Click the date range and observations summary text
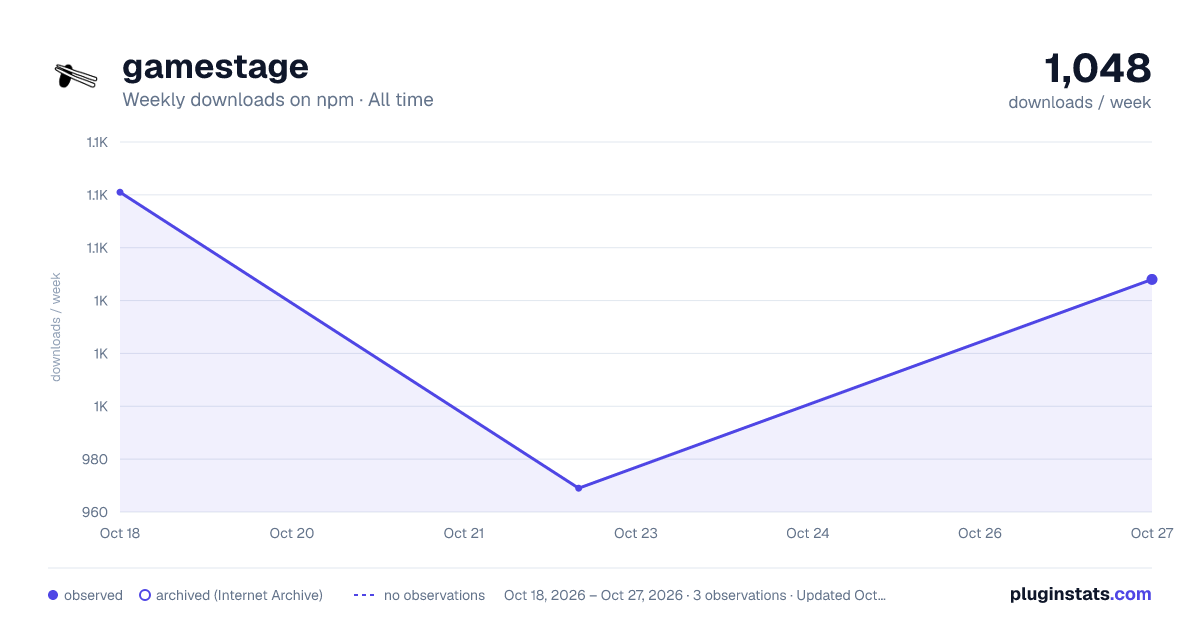 point(695,595)
